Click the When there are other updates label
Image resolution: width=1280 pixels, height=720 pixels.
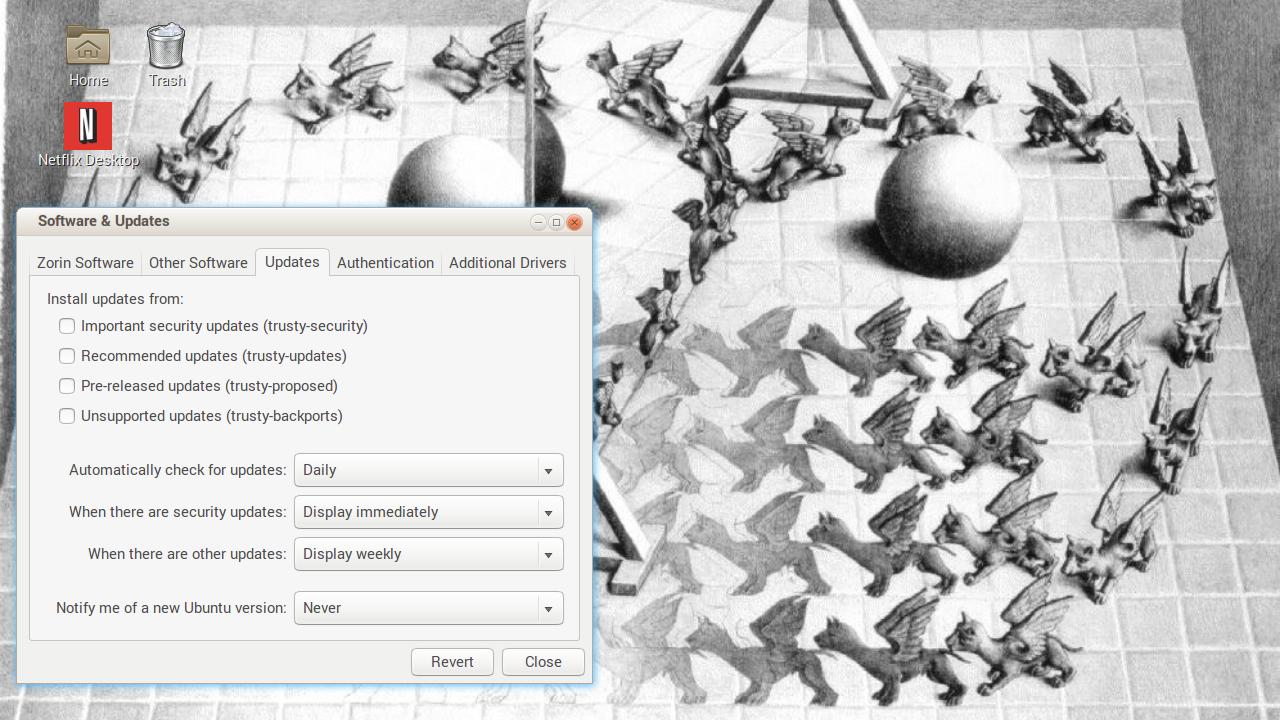[x=187, y=554]
